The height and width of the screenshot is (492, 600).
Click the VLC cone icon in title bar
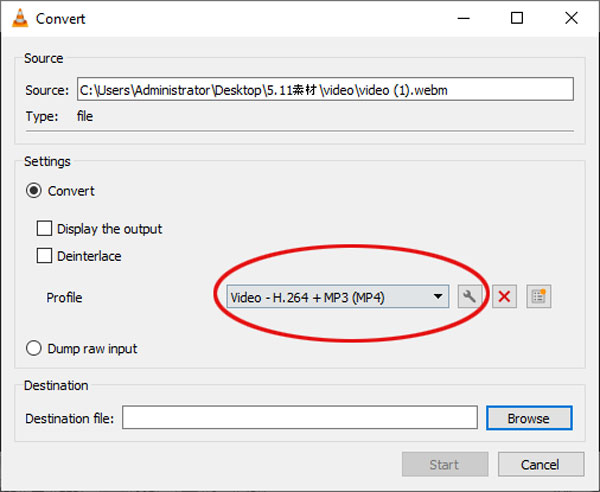(20, 18)
